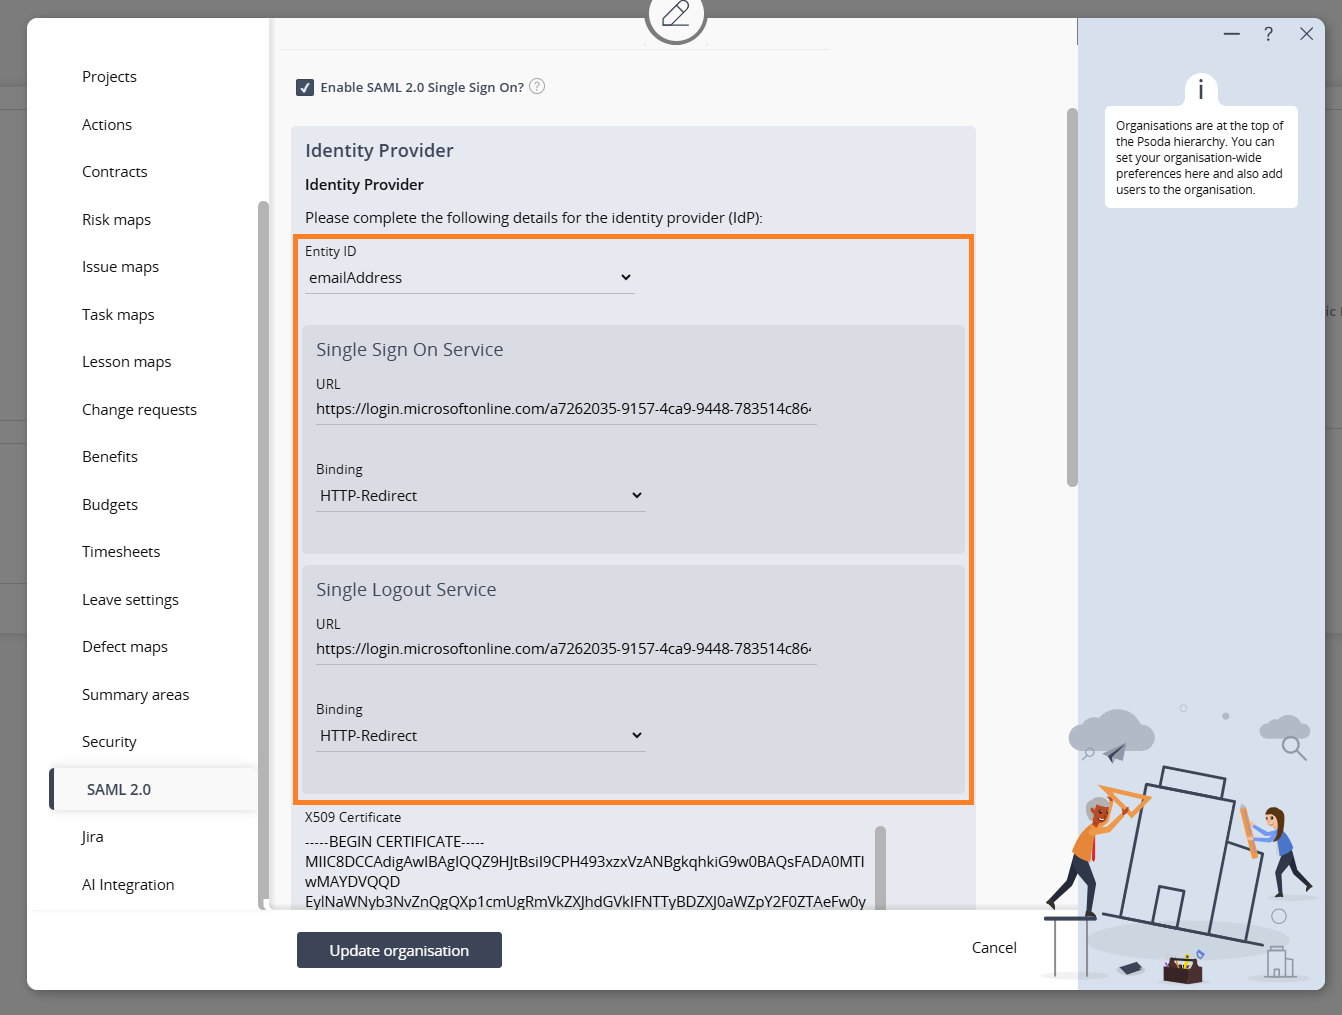The image size is (1342, 1015).
Task: Click the Cancel link
Action: coord(994,948)
